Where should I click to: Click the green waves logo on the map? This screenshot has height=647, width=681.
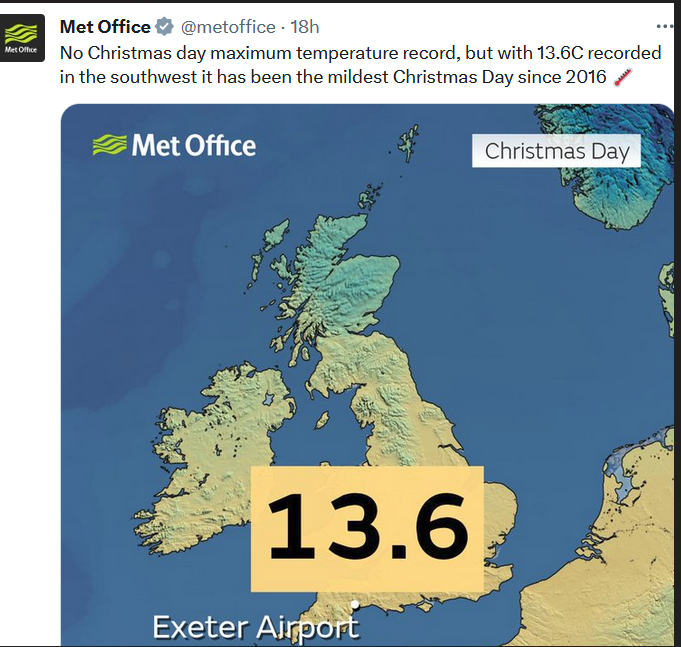click(109, 146)
